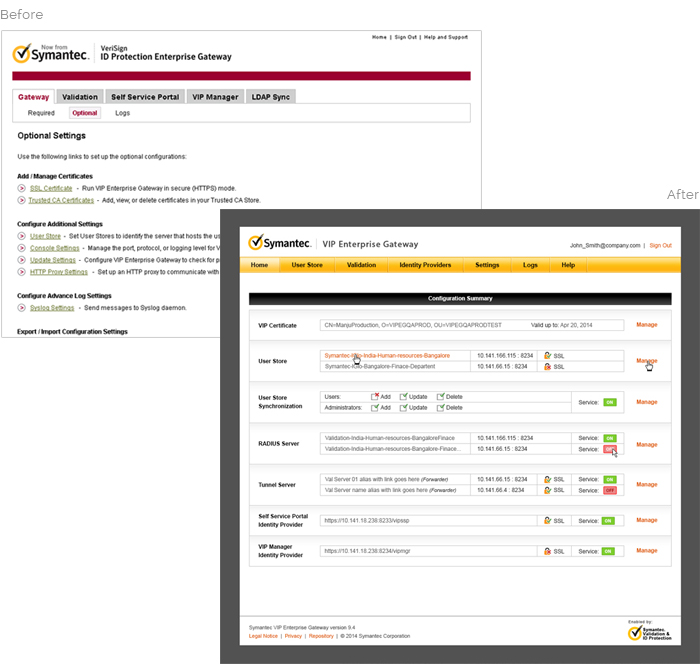The width and height of the screenshot is (700, 664).
Task: Toggle User Store Synchronization service ON switch
Action: 610,402
